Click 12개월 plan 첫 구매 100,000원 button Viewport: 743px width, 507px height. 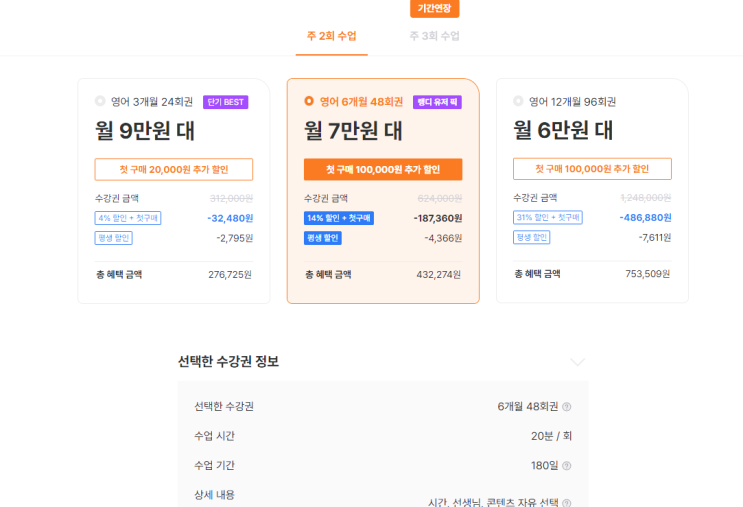click(x=592, y=169)
